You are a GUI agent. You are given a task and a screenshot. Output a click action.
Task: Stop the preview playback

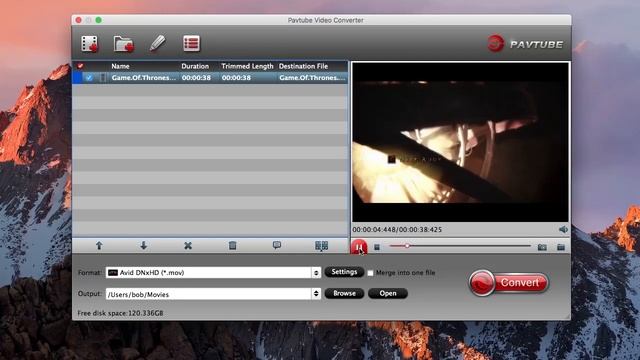(x=377, y=247)
